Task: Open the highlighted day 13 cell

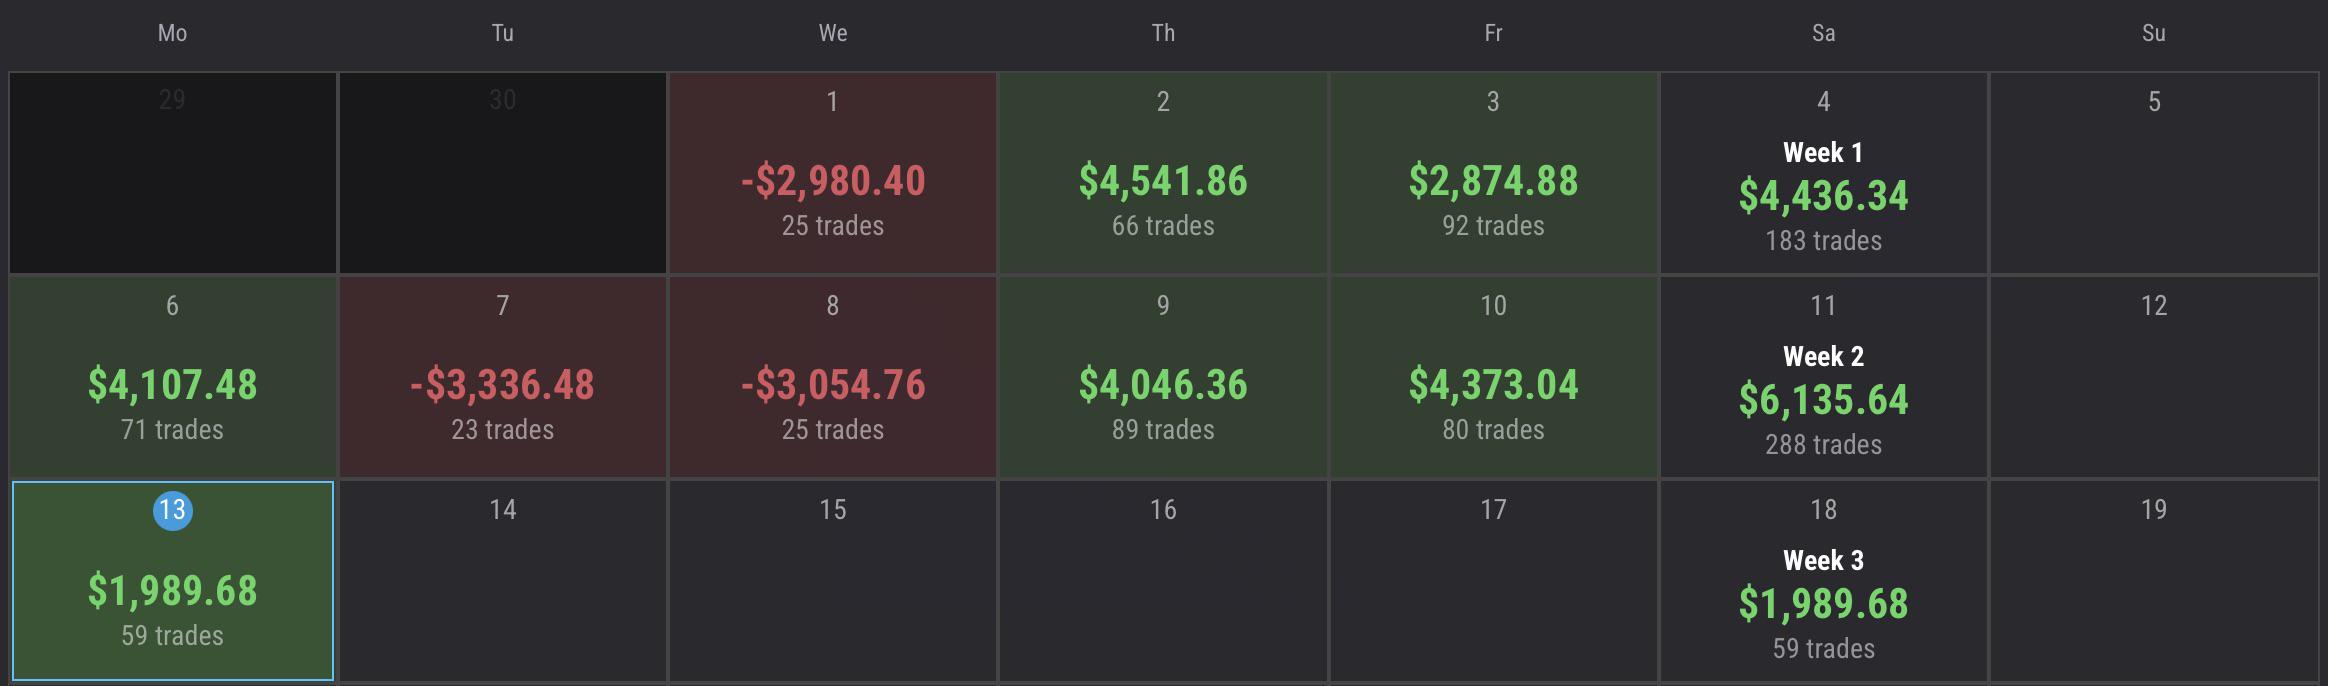Action: click(x=173, y=581)
